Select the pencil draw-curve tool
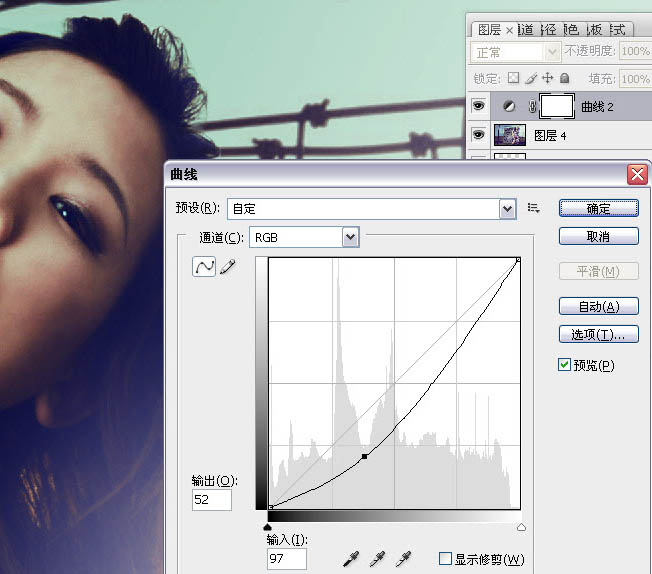The image size is (652, 574). click(x=227, y=267)
